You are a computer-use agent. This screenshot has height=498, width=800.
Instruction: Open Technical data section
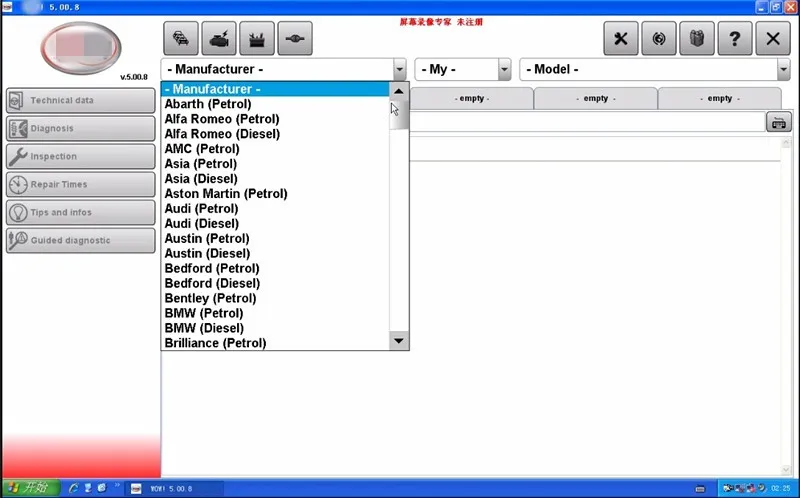pyautogui.click(x=81, y=101)
